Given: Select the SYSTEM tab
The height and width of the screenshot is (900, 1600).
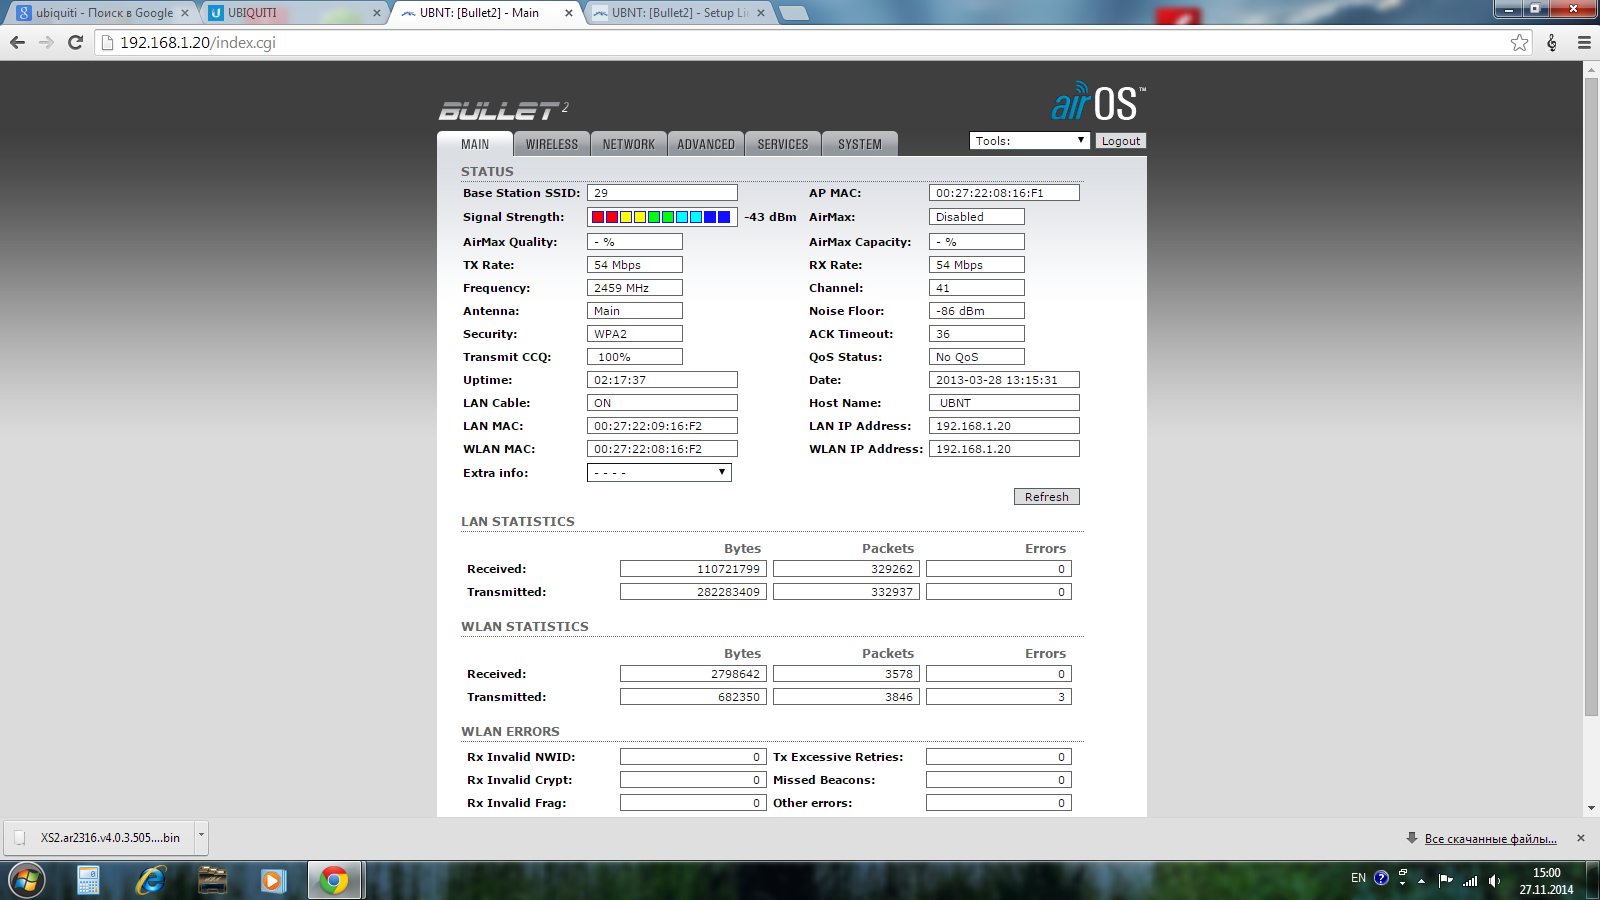Looking at the screenshot, I should click(x=860, y=144).
